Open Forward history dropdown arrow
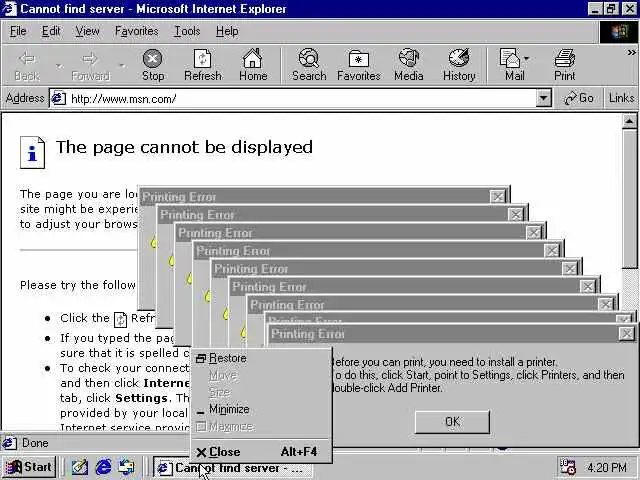Image resolution: width=640 pixels, height=480 pixels. click(121, 66)
